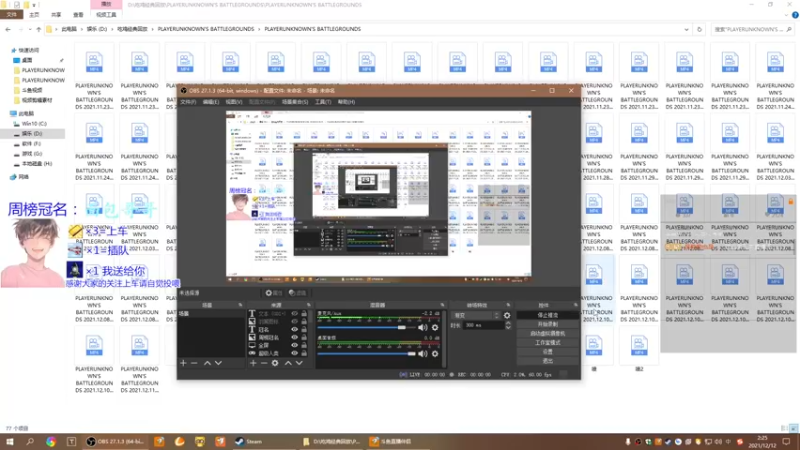Image resolution: width=800 pixels, height=450 pixels.
Task: Toggle visibility eye of 冠名 text source
Action: point(294,330)
